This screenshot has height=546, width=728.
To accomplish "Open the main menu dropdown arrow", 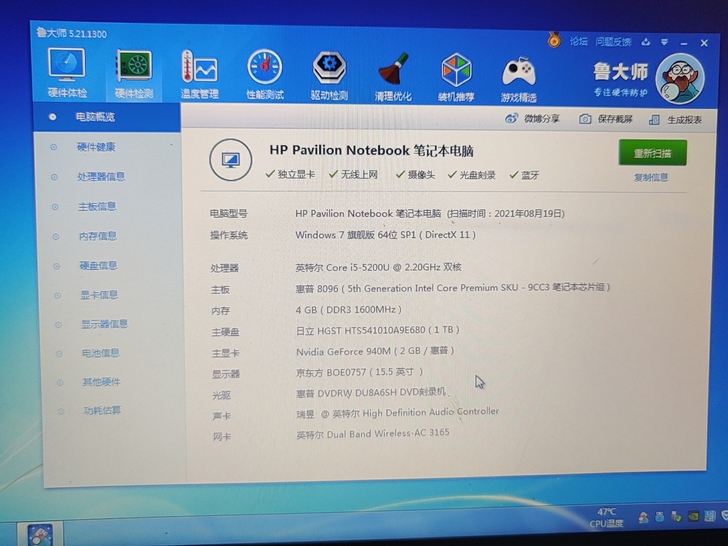I will (x=664, y=42).
